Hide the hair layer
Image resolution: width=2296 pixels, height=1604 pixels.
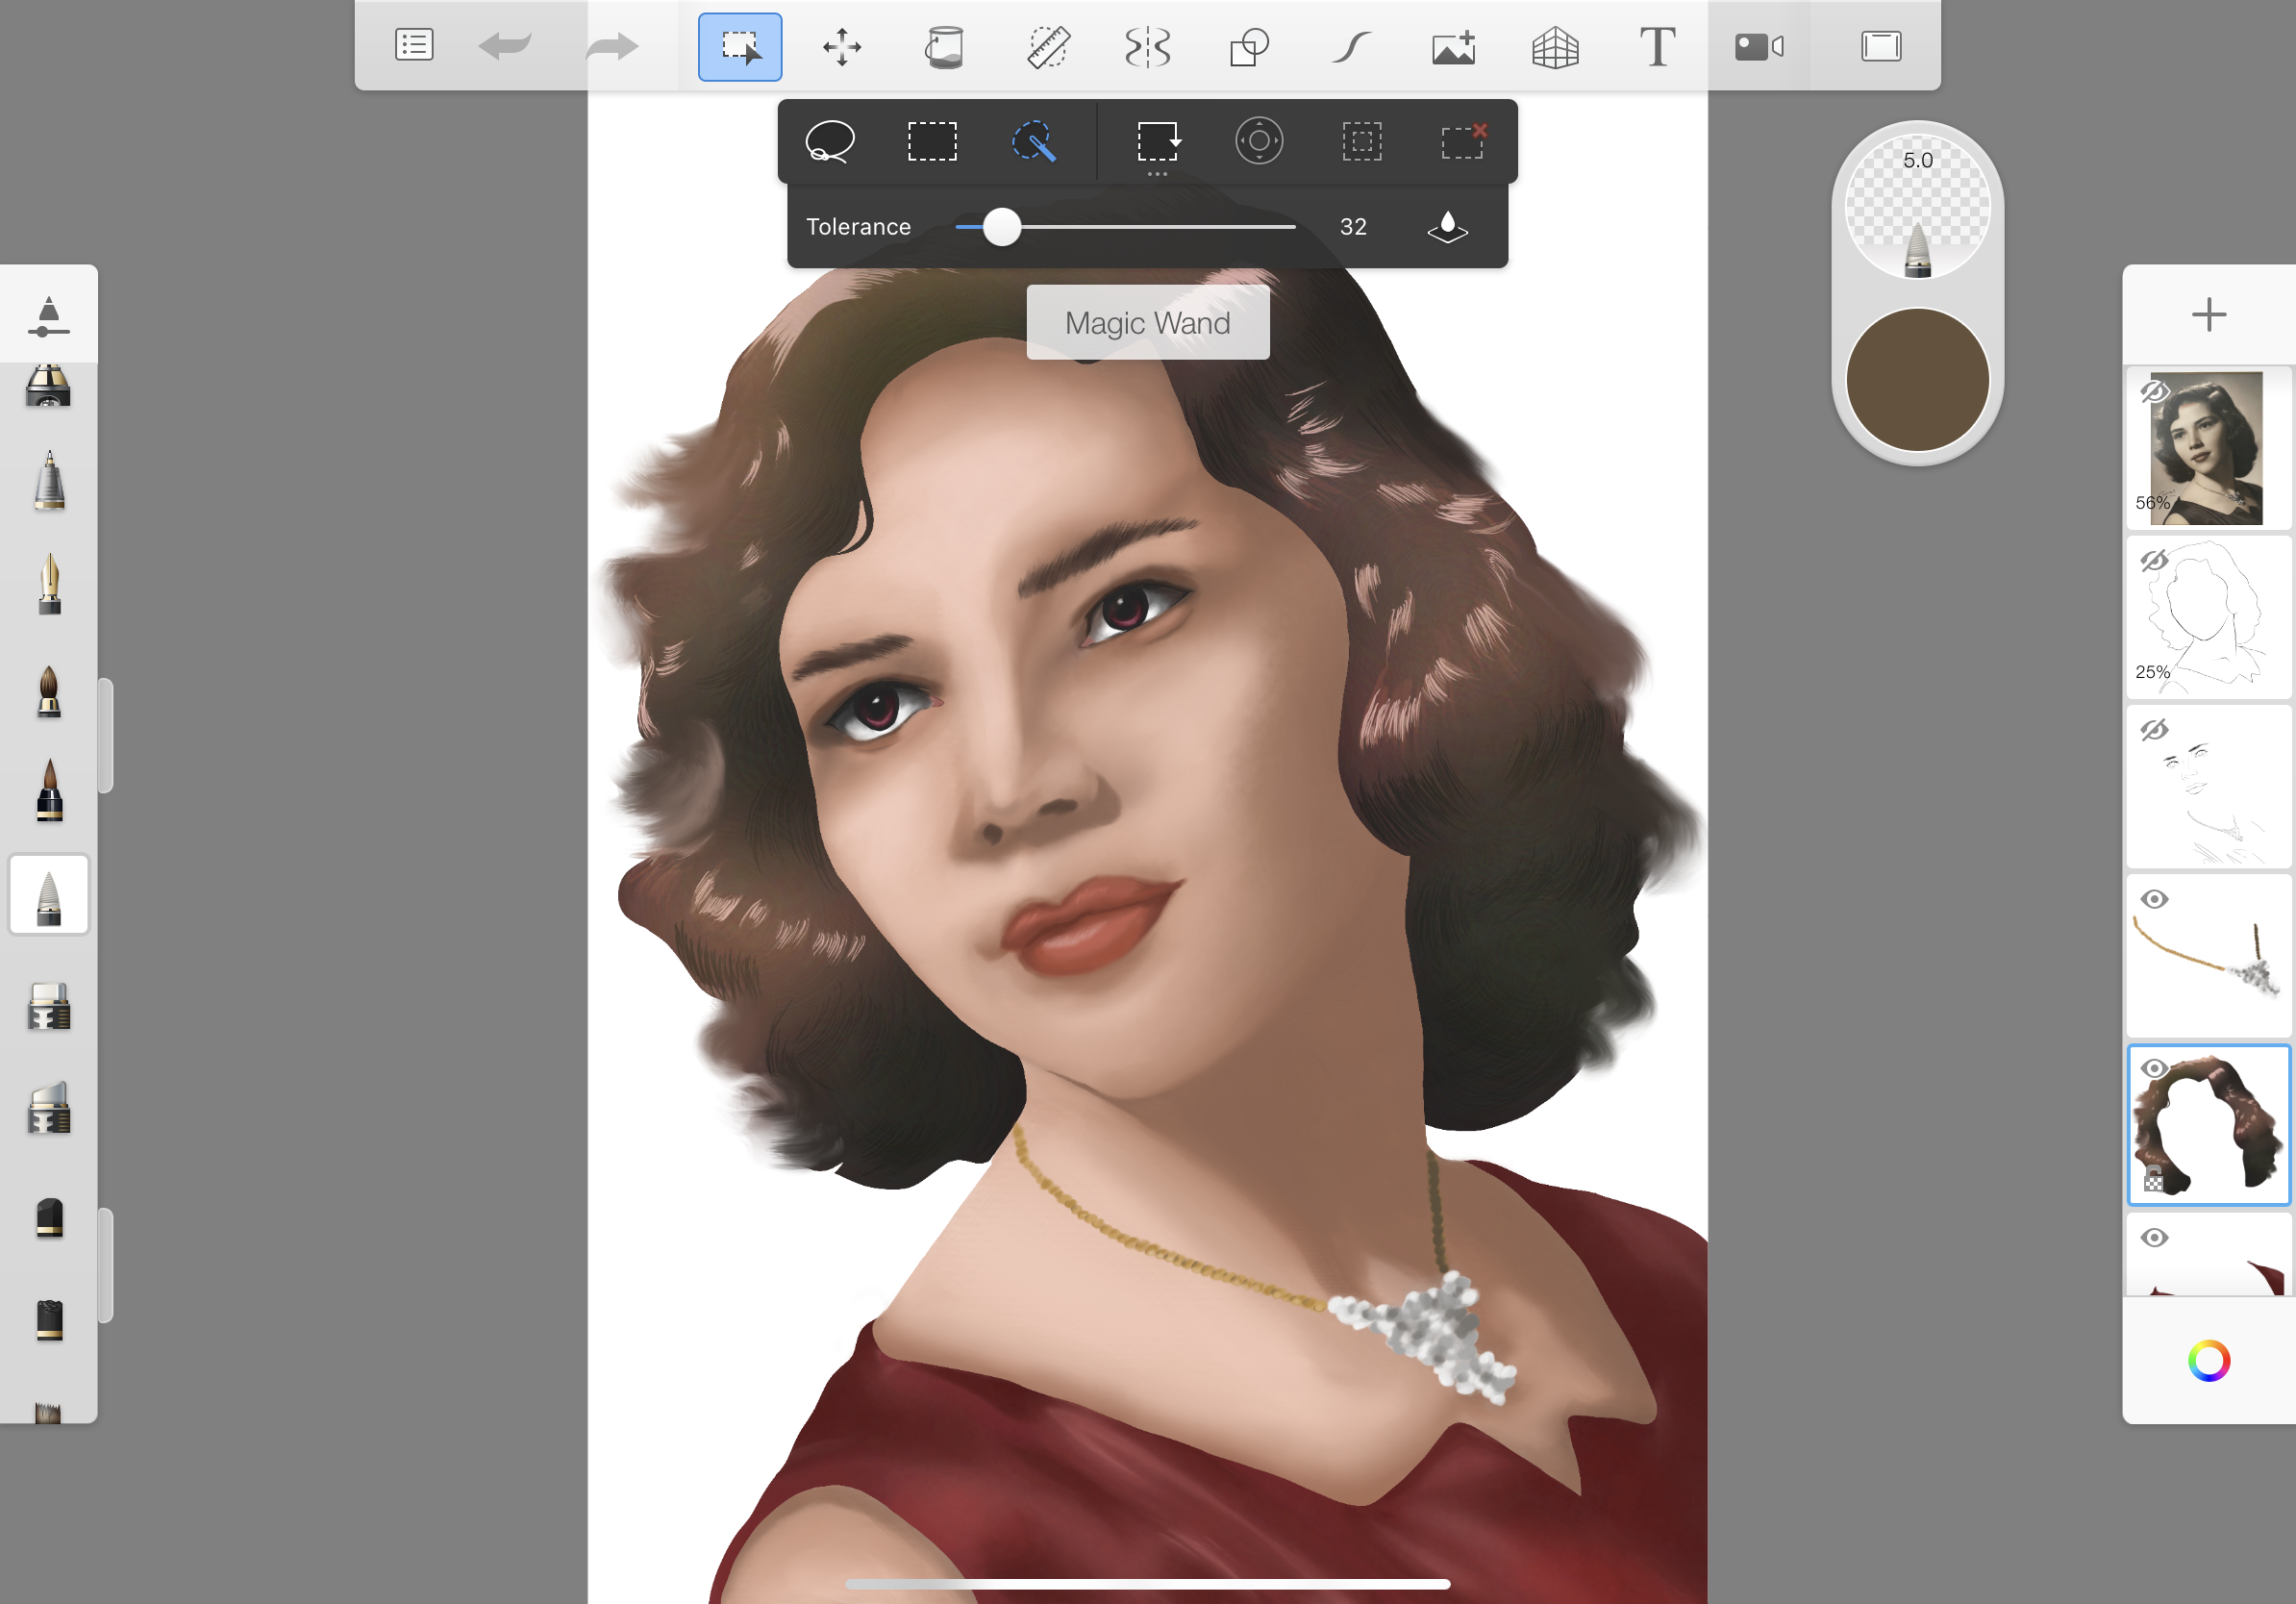pyautogui.click(x=2155, y=1068)
